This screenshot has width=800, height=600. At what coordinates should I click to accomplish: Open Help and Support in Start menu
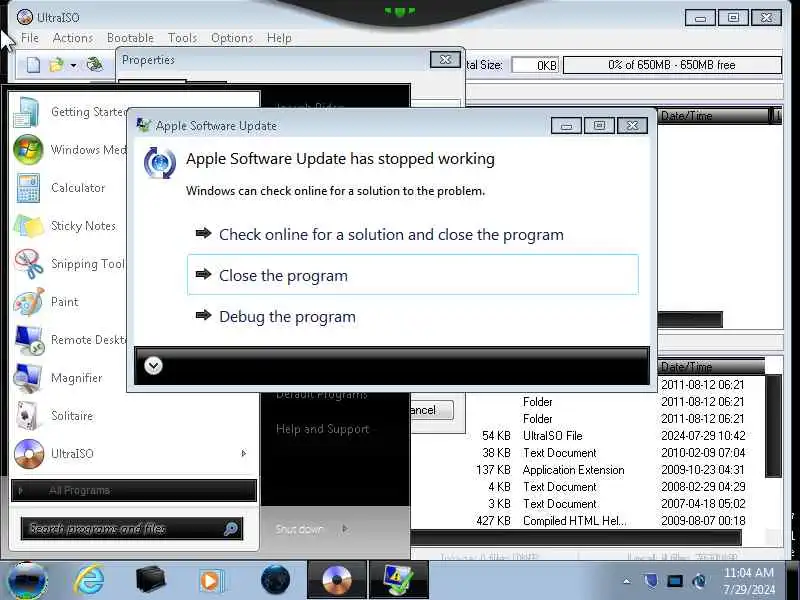tap(322, 429)
